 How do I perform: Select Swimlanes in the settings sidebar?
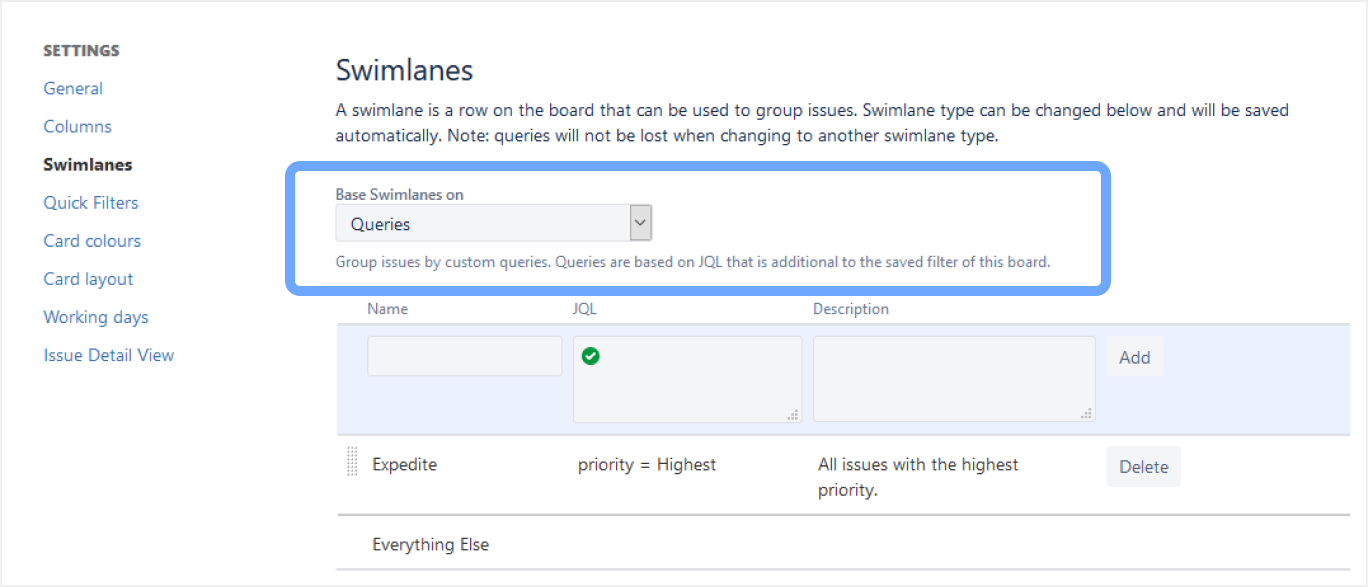click(88, 165)
